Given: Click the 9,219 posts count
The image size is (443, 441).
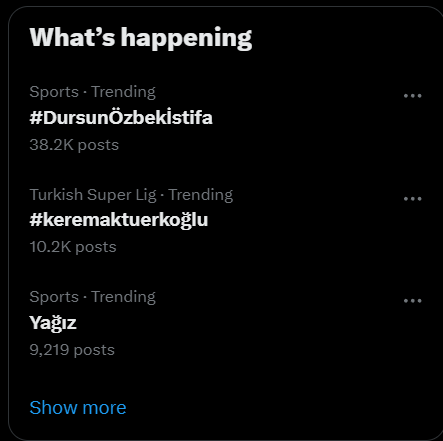Looking at the screenshot, I should (72, 350).
